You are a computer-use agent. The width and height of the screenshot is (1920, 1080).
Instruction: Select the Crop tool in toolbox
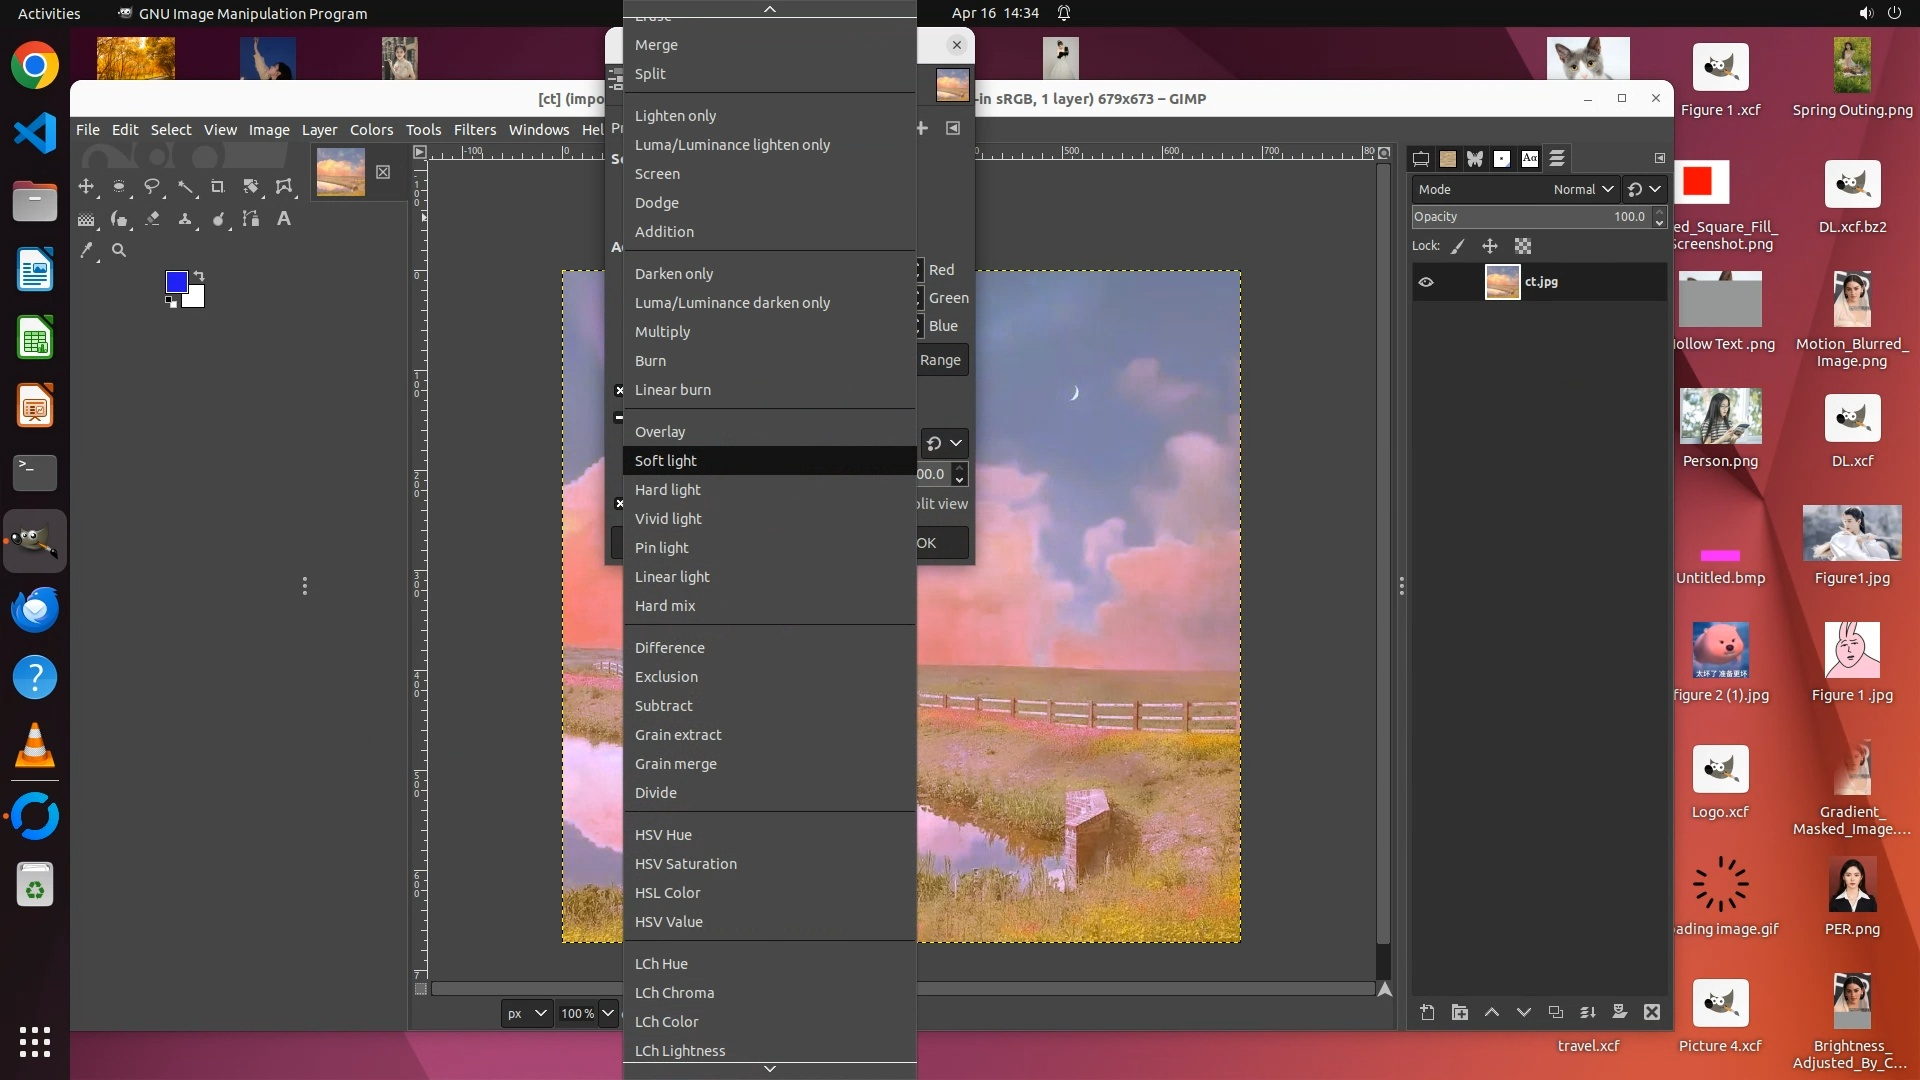pos(217,187)
